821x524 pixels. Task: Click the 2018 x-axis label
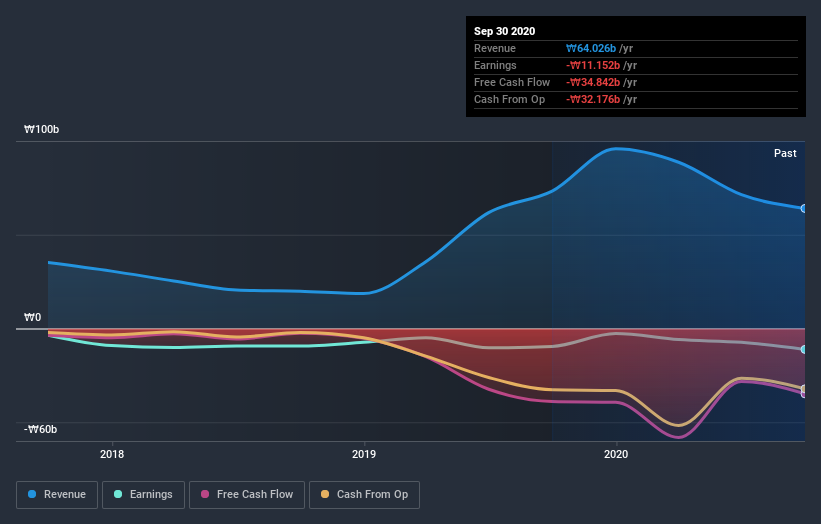tap(112, 454)
